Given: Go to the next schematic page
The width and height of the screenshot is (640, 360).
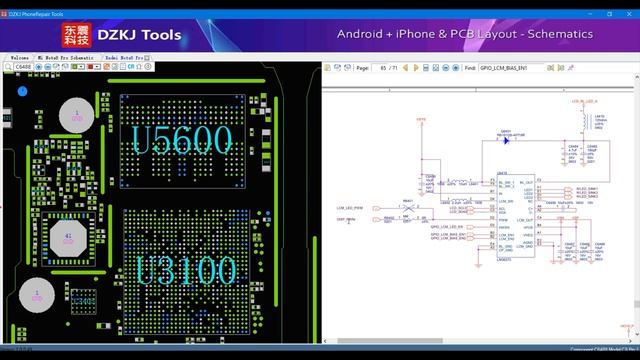Looking at the screenshot, I should 416,68.
